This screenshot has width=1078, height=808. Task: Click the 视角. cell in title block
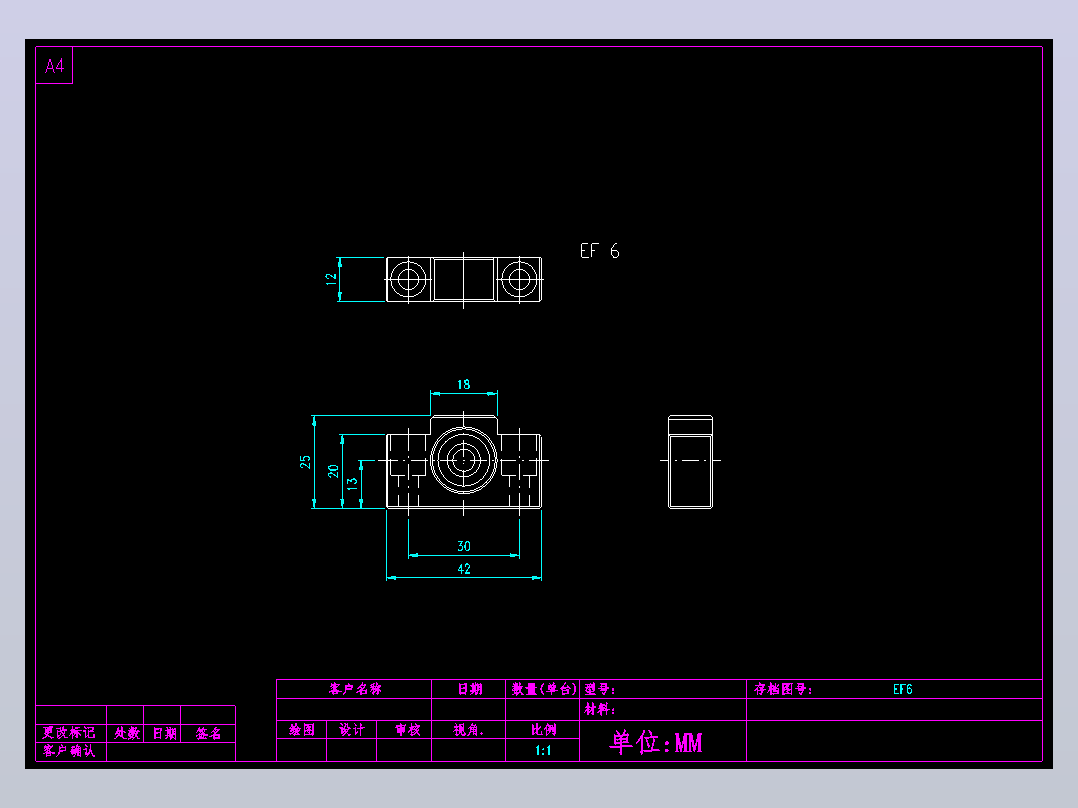coord(468,730)
